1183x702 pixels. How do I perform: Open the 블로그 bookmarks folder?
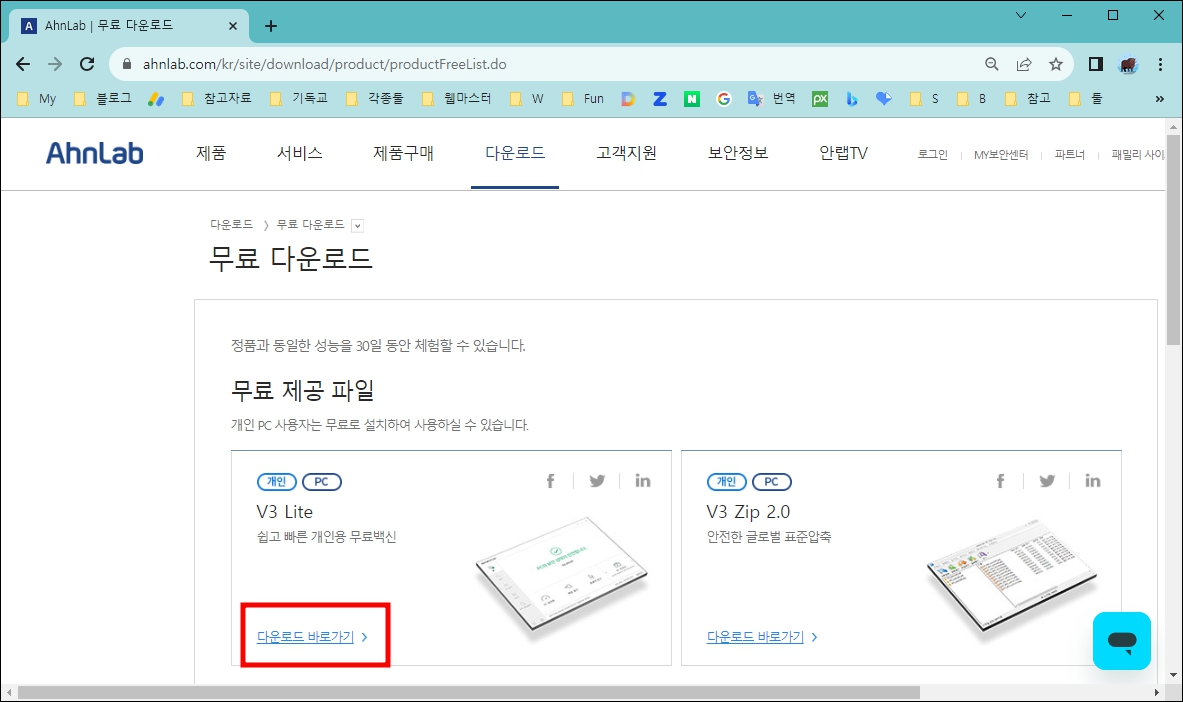tap(103, 99)
